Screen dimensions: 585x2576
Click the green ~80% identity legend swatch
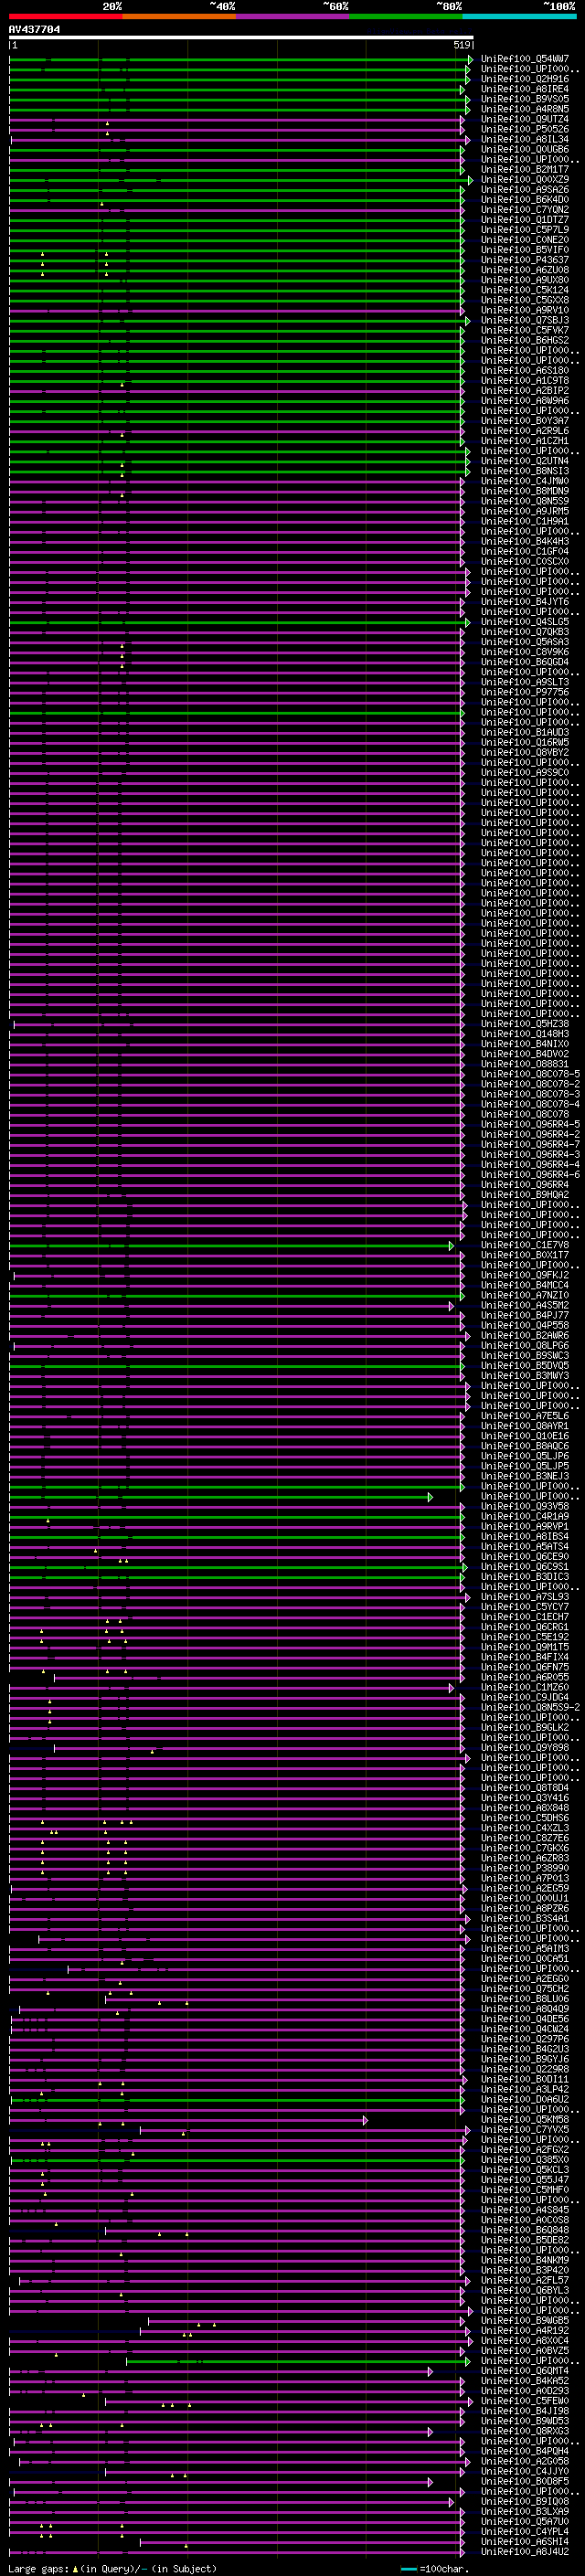click(x=406, y=17)
